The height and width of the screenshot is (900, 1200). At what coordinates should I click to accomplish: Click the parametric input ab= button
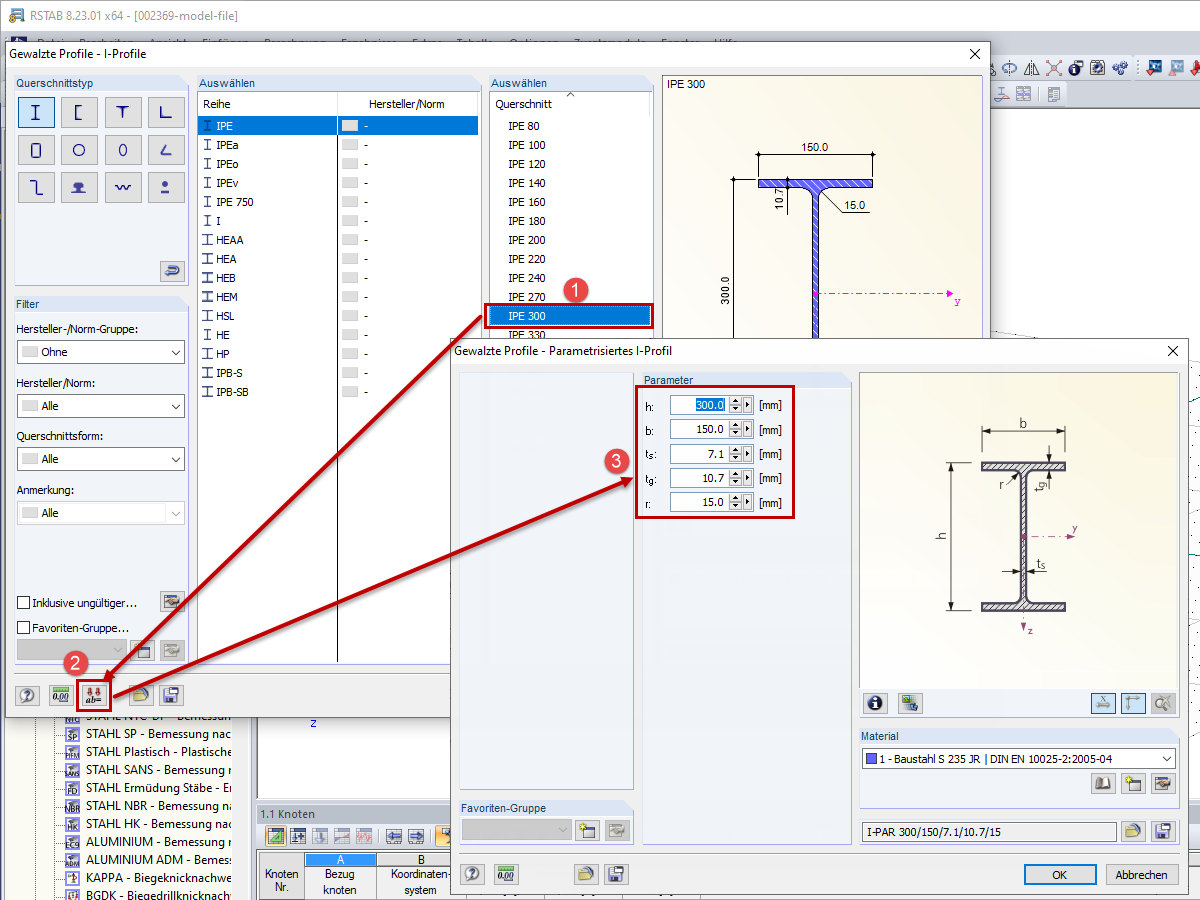click(x=96, y=696)
